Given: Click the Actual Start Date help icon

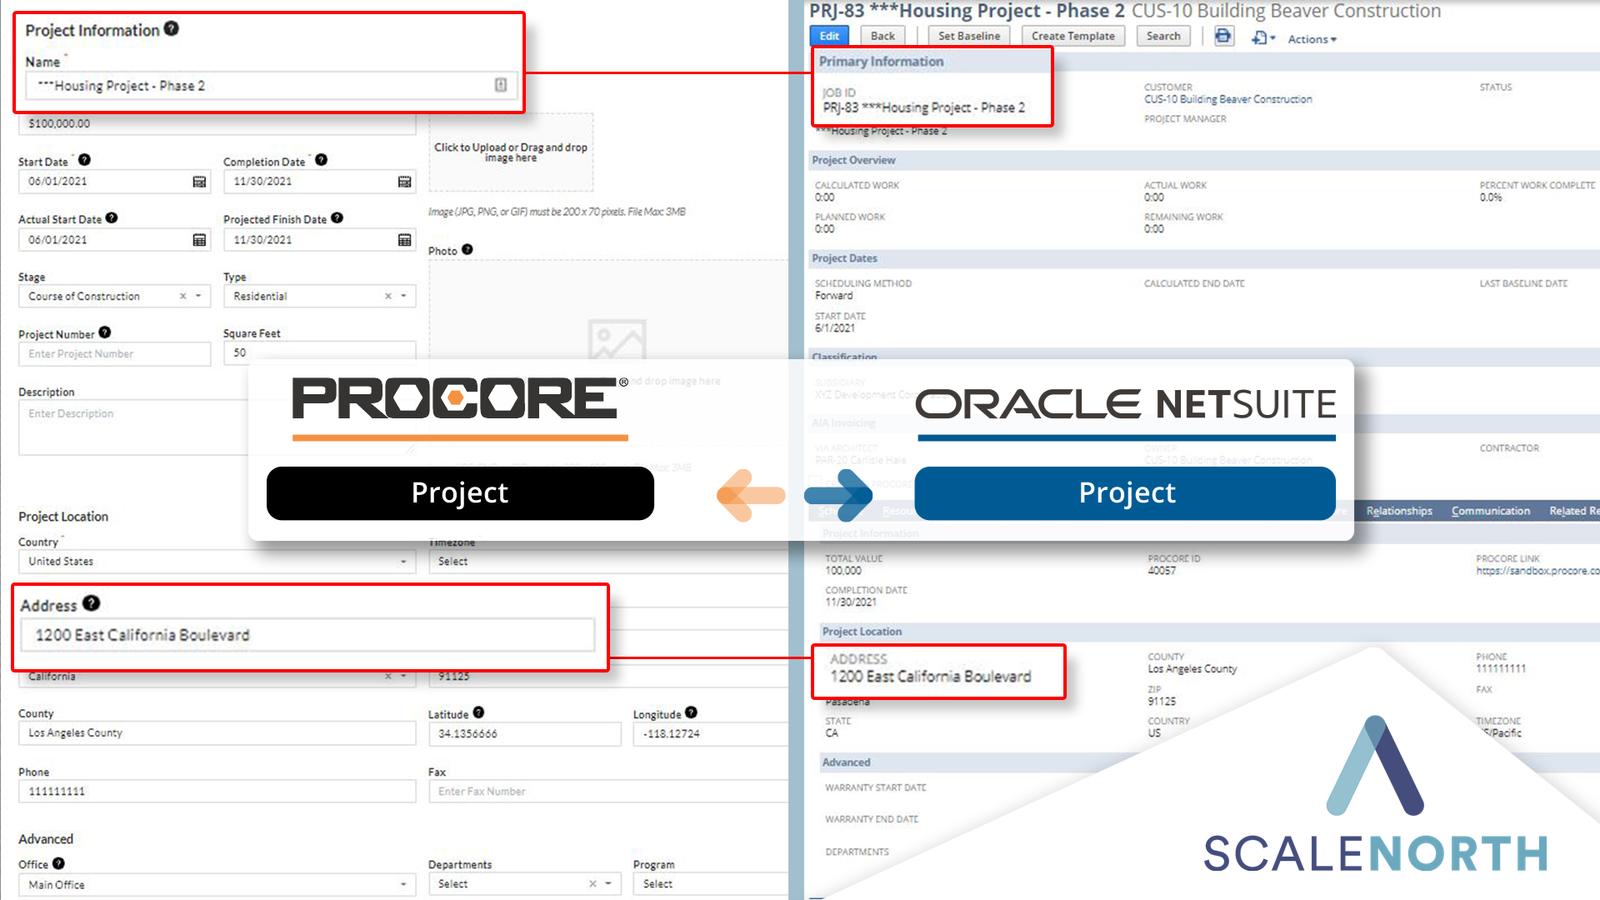Looking at the screenshot, I should 111,218.
